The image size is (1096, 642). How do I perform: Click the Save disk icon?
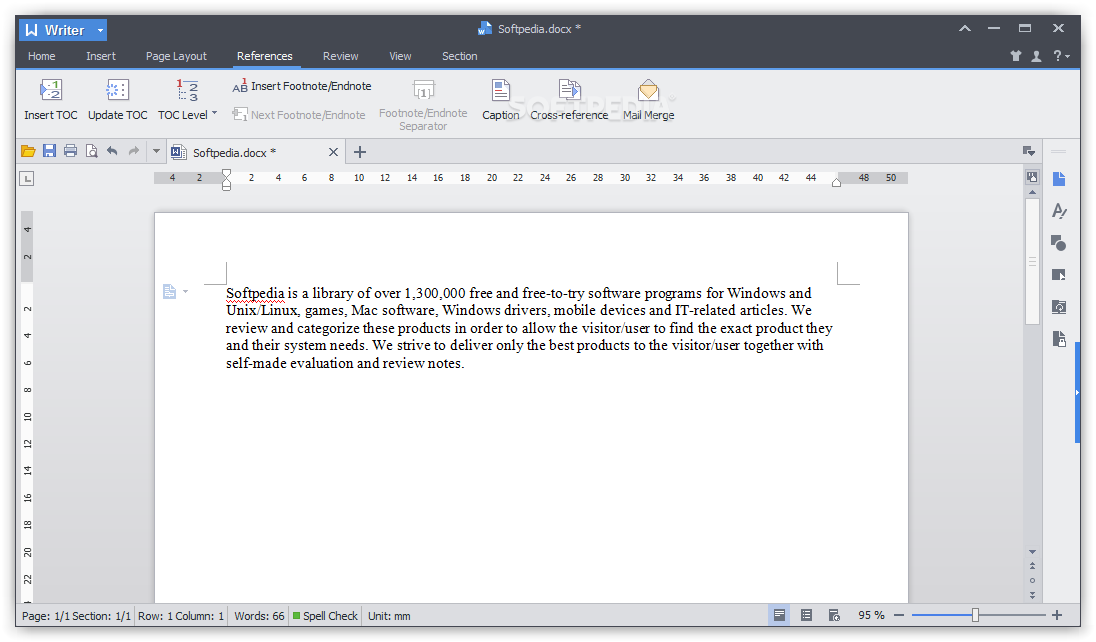(x=49, y=151)
